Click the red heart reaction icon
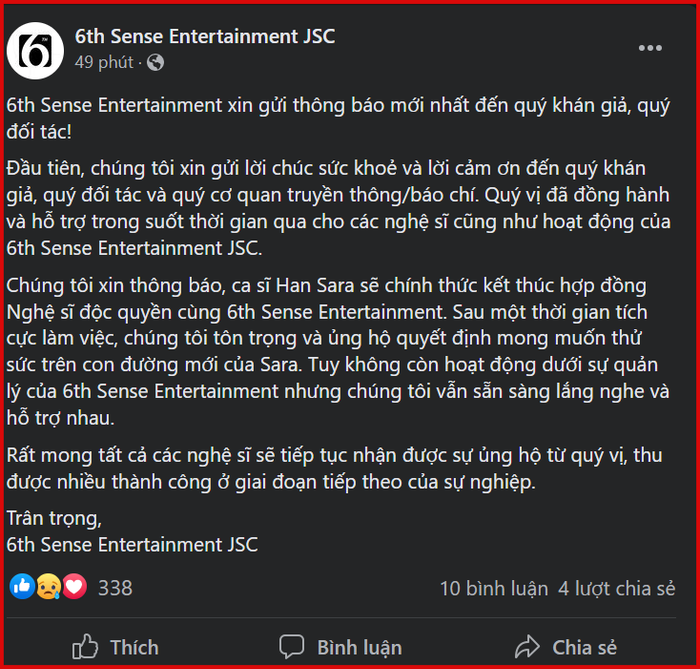700x669 pixels. [x=74, y=587]
